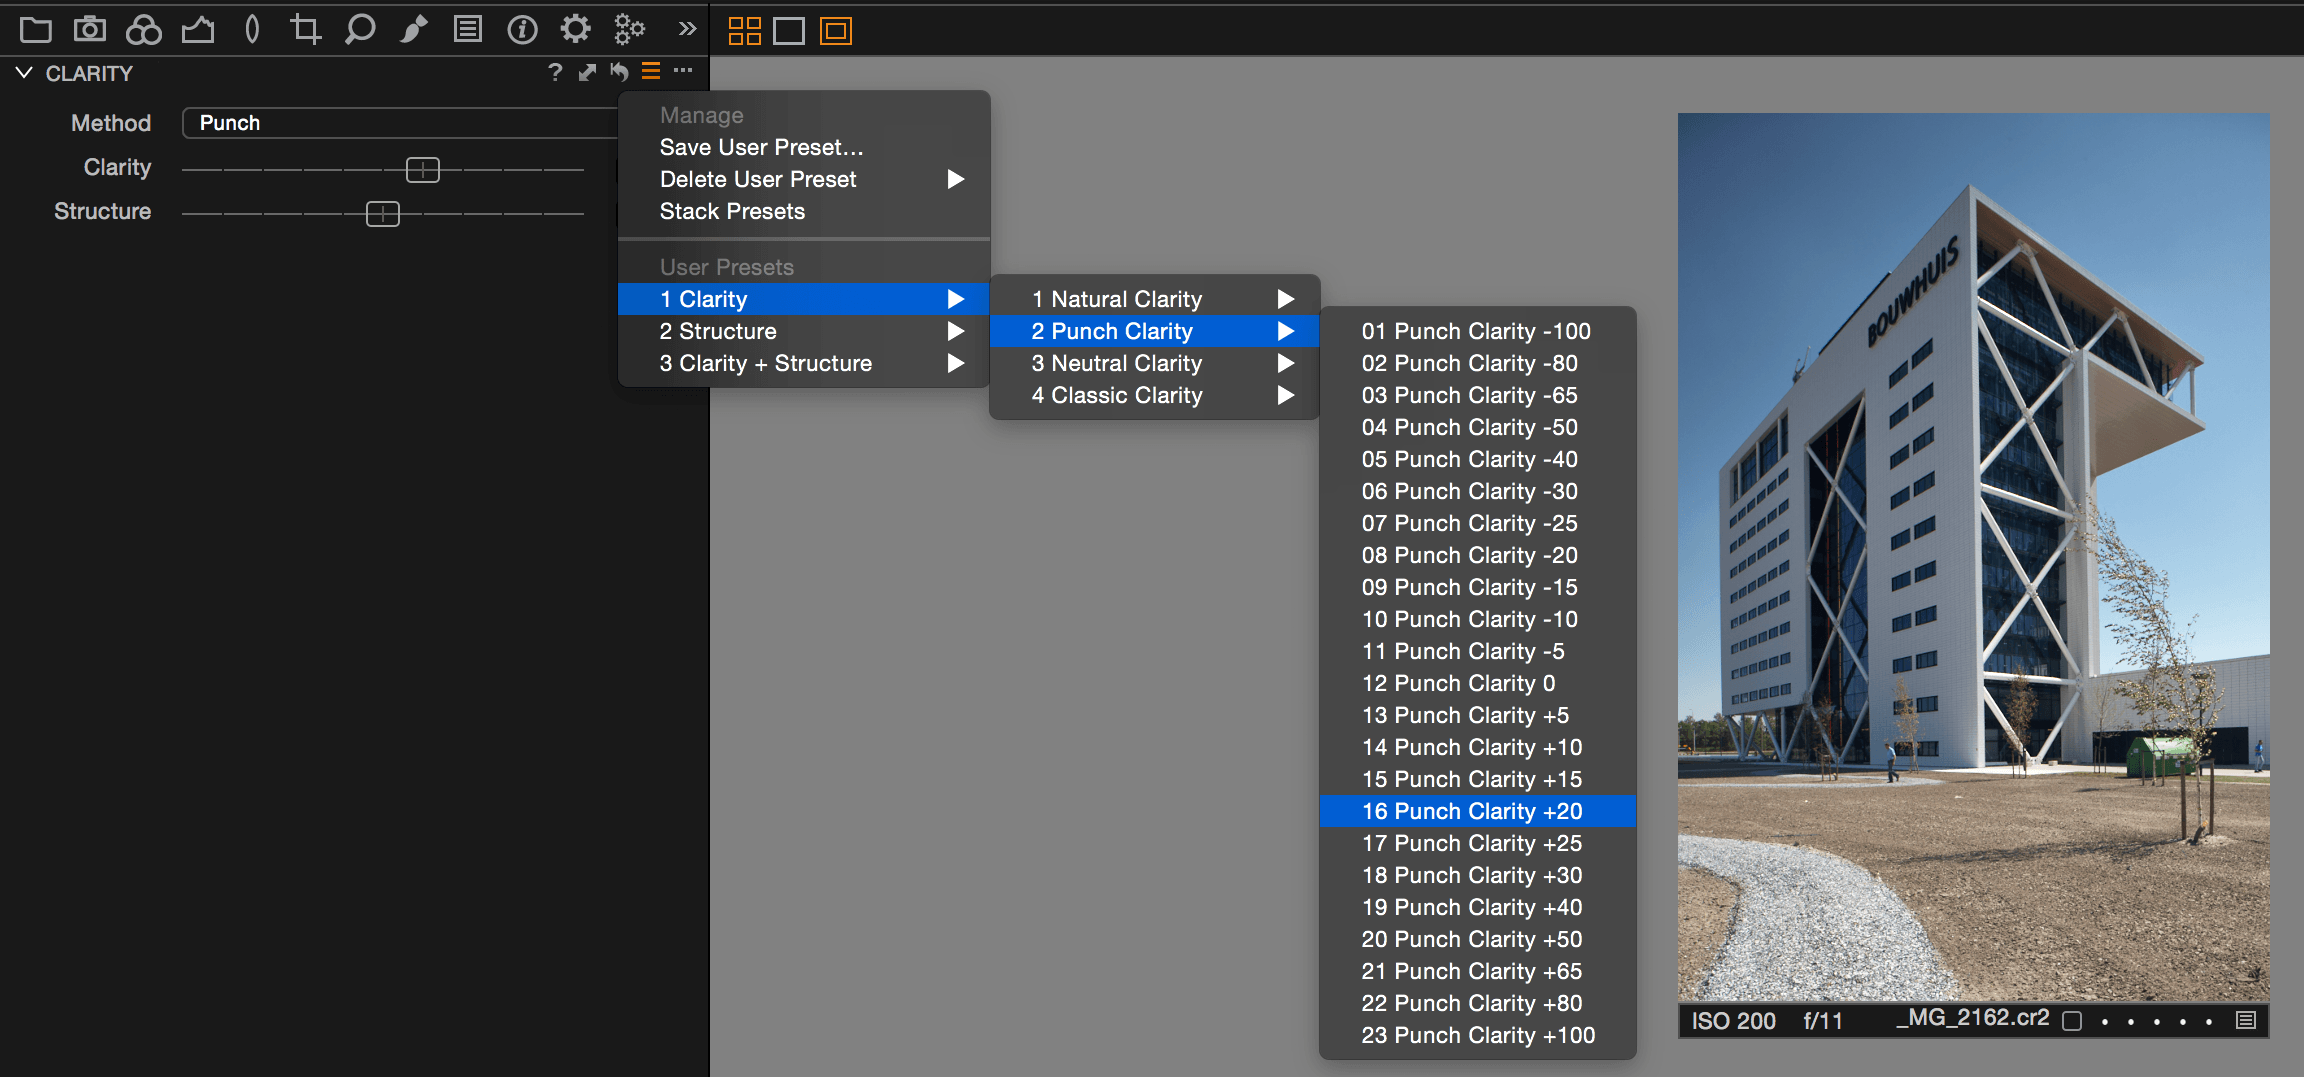This screenshot has height=1077, width=2304.
Task: Open the Method dropdown showing Punch
Action: (x=400, y=123)
